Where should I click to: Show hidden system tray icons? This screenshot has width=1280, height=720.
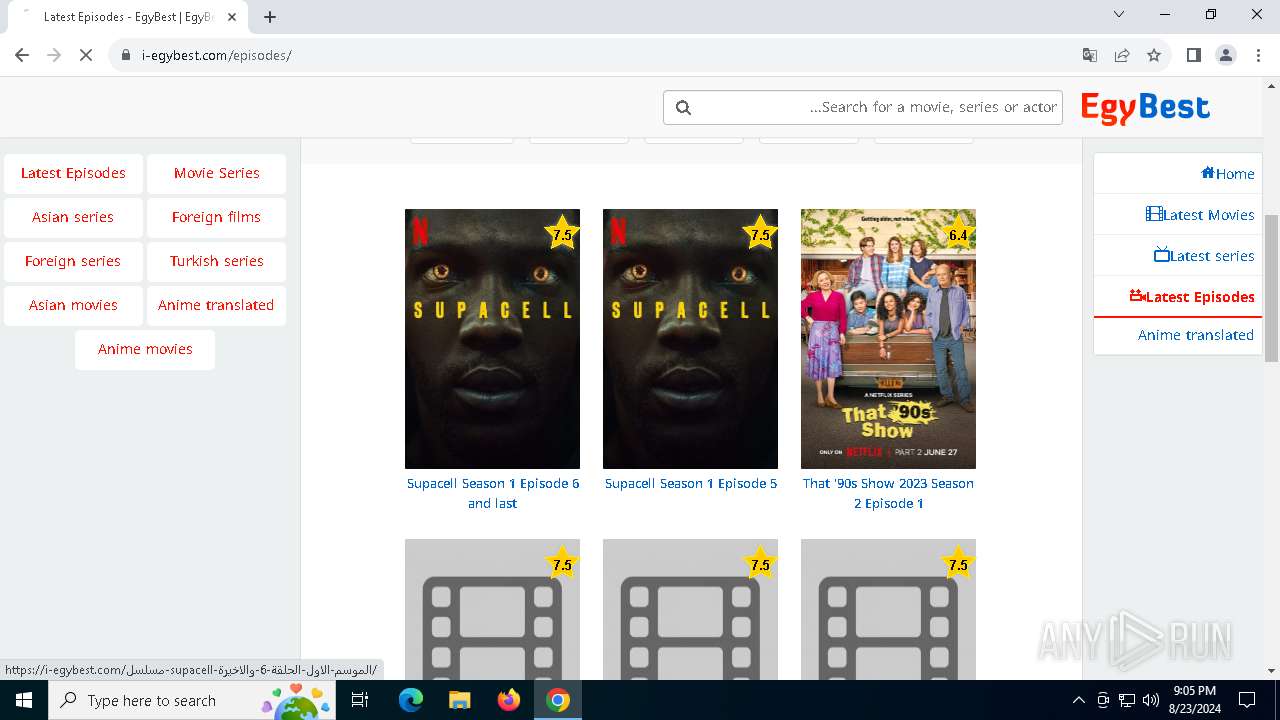[1078, 700]
